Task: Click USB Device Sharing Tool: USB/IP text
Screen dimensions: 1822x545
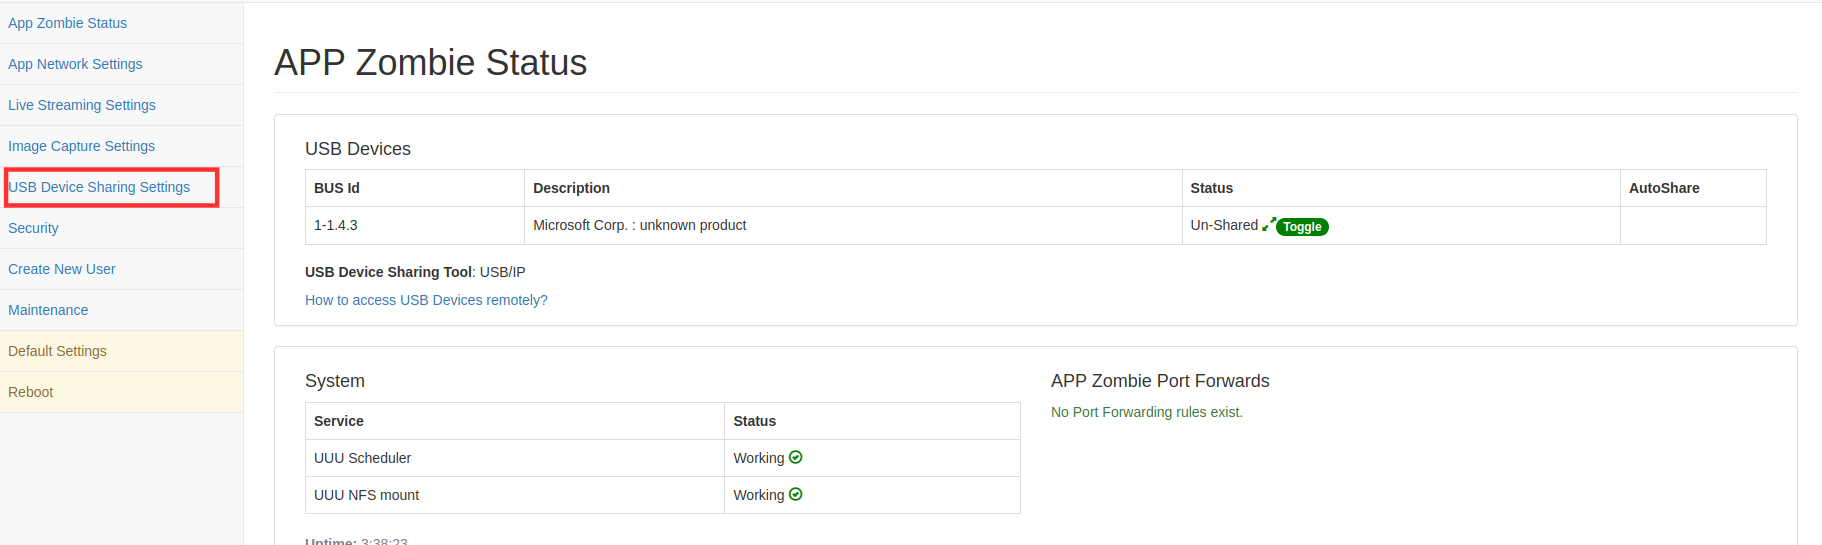Action: (x=415, y=272)
